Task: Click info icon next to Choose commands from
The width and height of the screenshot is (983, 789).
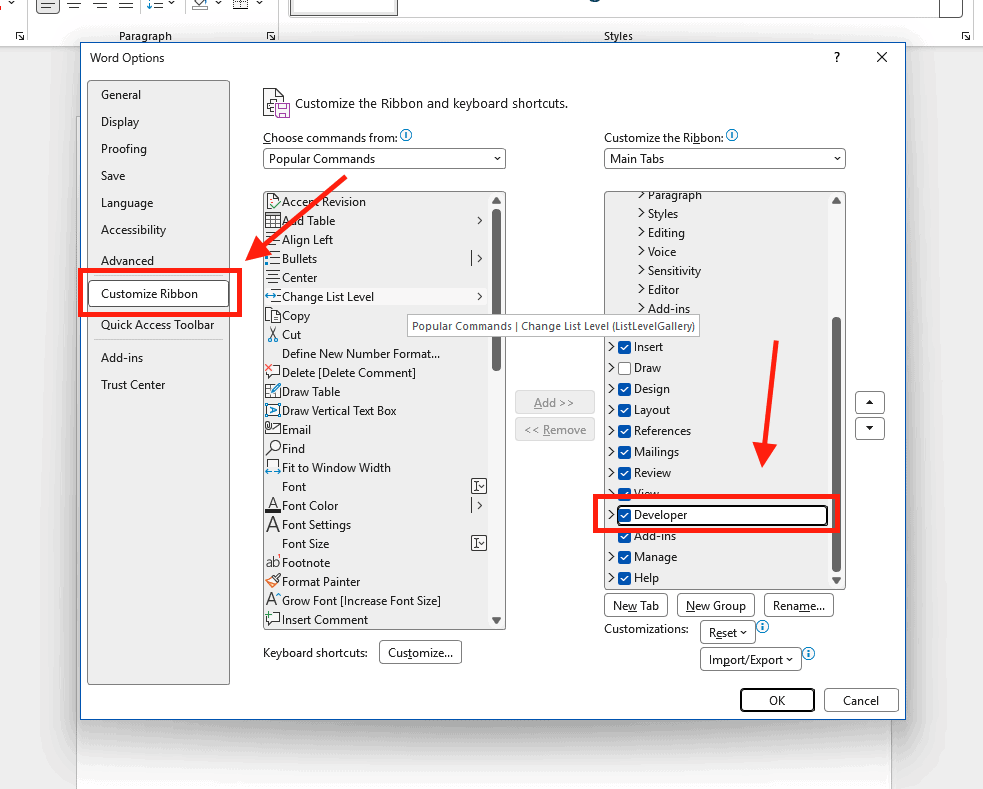Action: (406, 135)
